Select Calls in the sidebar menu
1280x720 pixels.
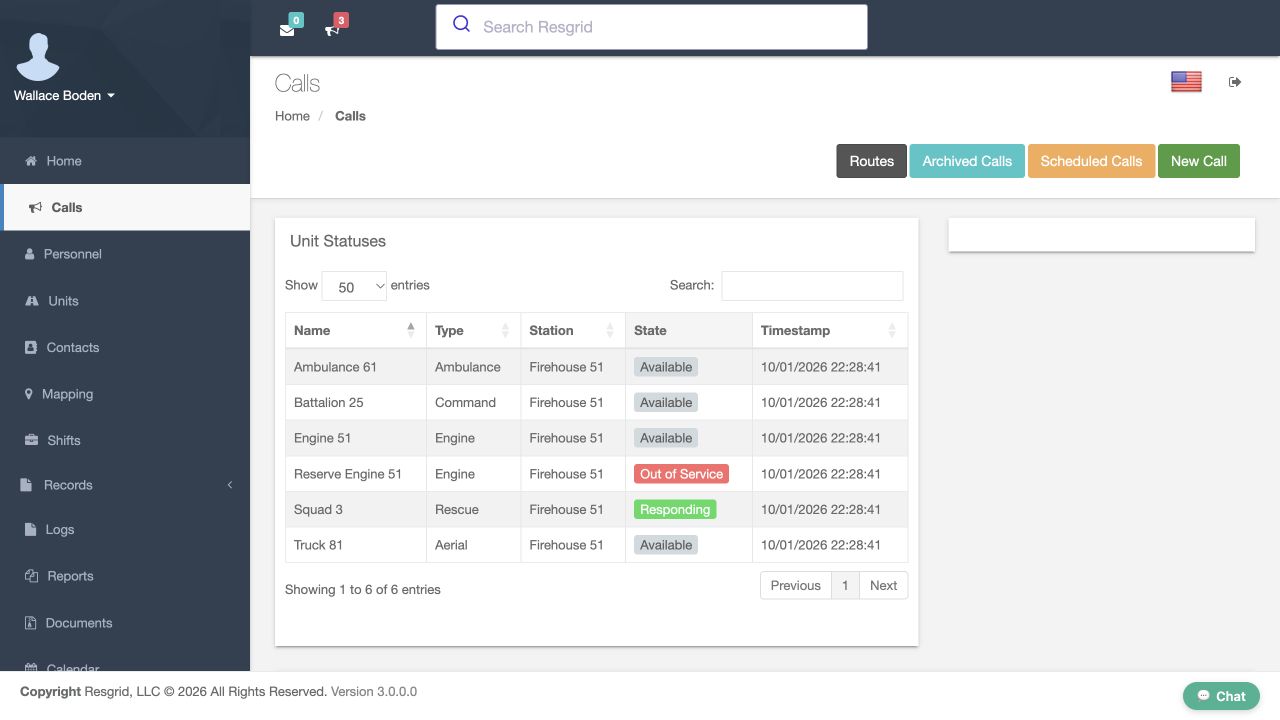click(x=125, y=208)
